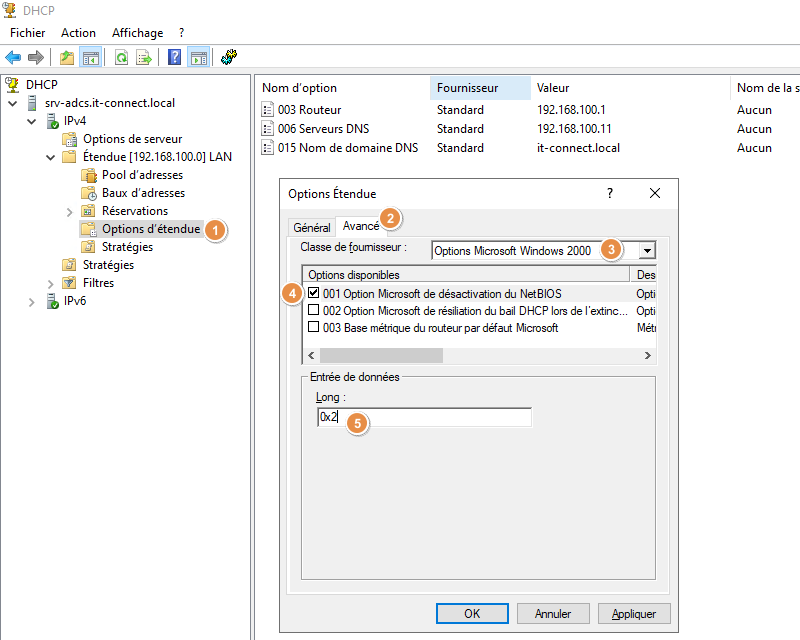The width and height of the screenshot is (800, 640).
Task: Check 003 Base métrique du routeur option
Action: [313, 327]
